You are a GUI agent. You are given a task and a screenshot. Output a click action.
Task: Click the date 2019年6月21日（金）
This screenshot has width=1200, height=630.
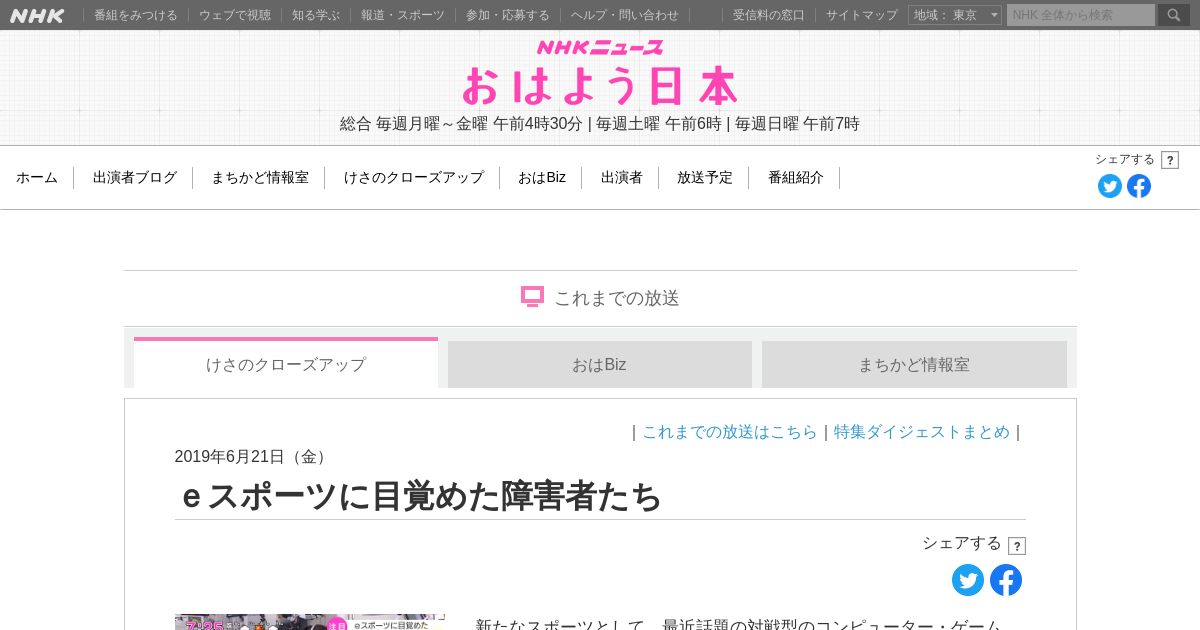click(x=251, y=457)
